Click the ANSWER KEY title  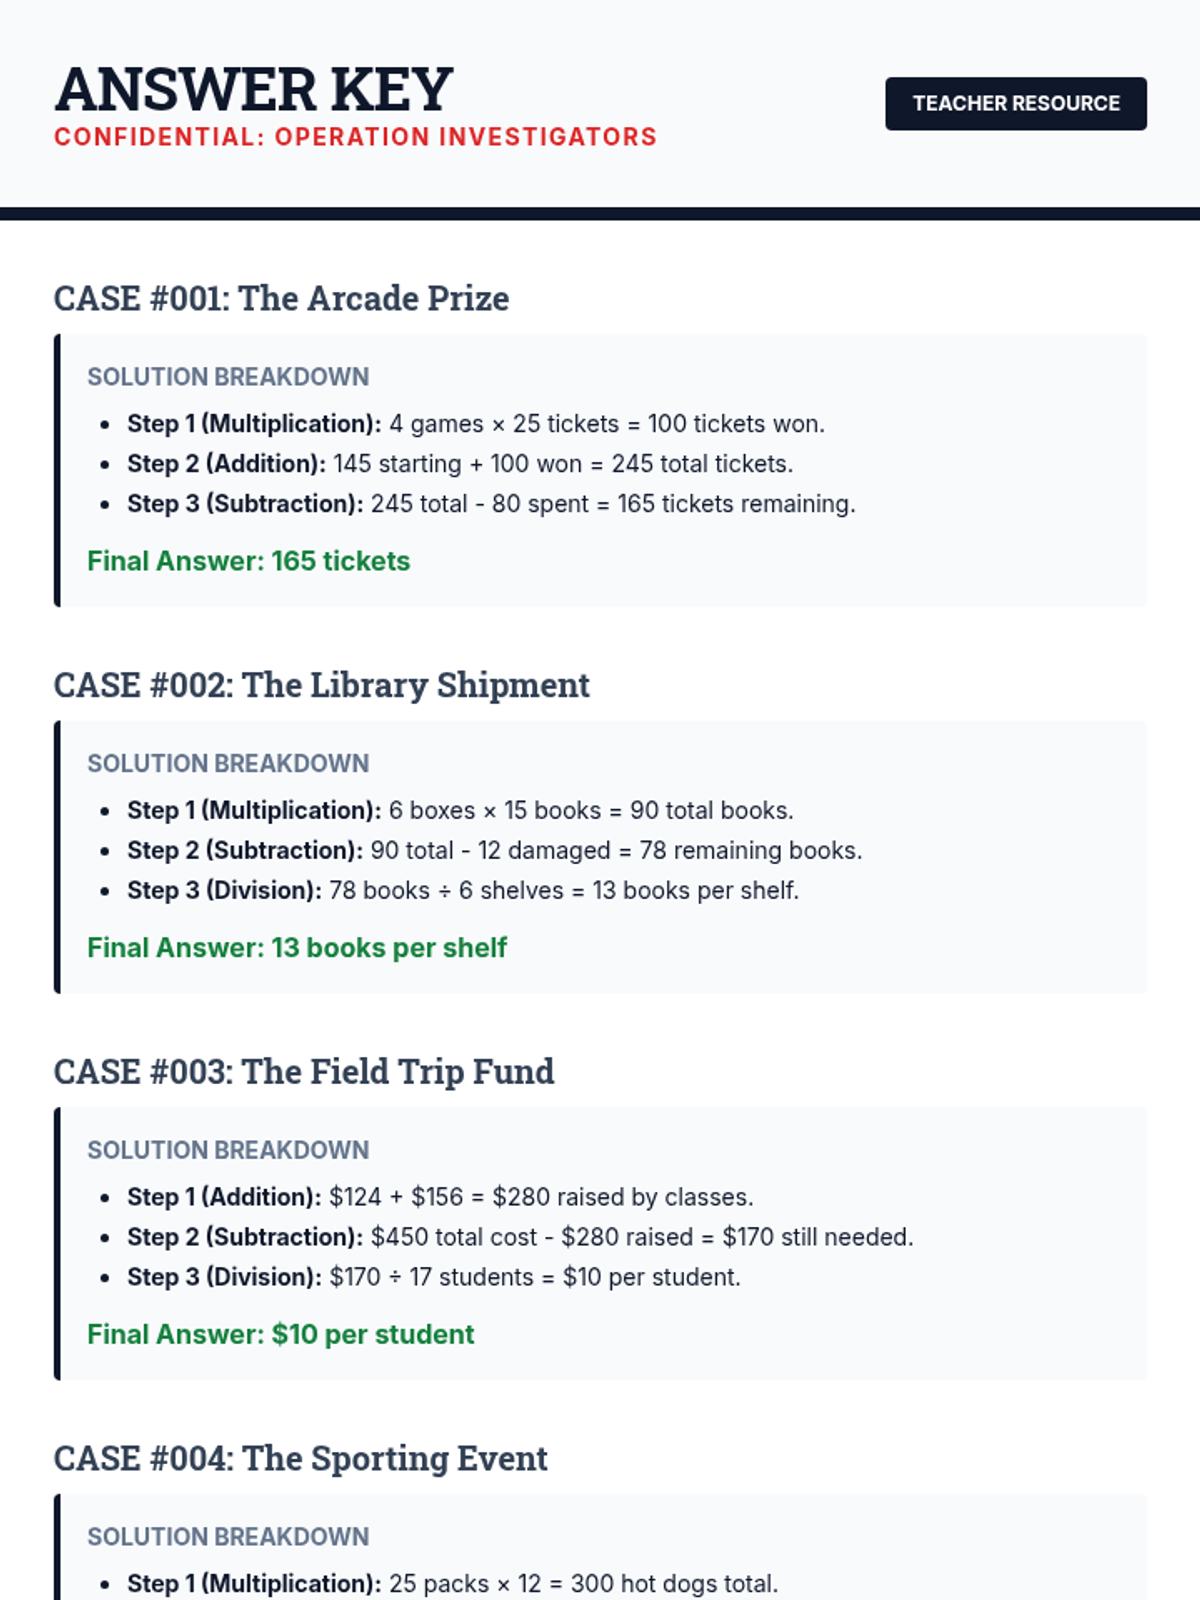pyautogui.click(x=254, y=89)
